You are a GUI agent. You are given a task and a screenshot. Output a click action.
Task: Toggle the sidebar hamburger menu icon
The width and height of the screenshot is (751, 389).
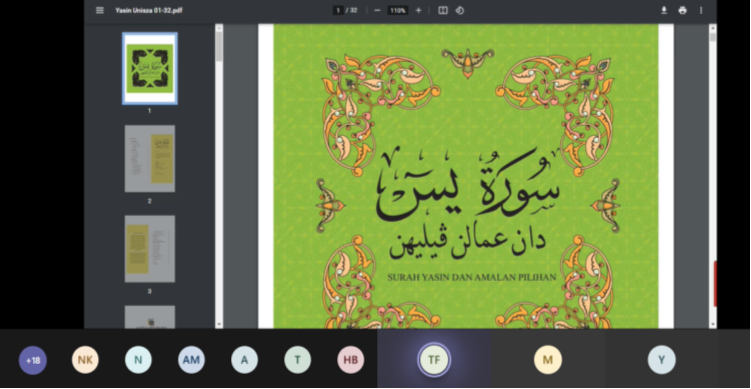tap(100, 11)
